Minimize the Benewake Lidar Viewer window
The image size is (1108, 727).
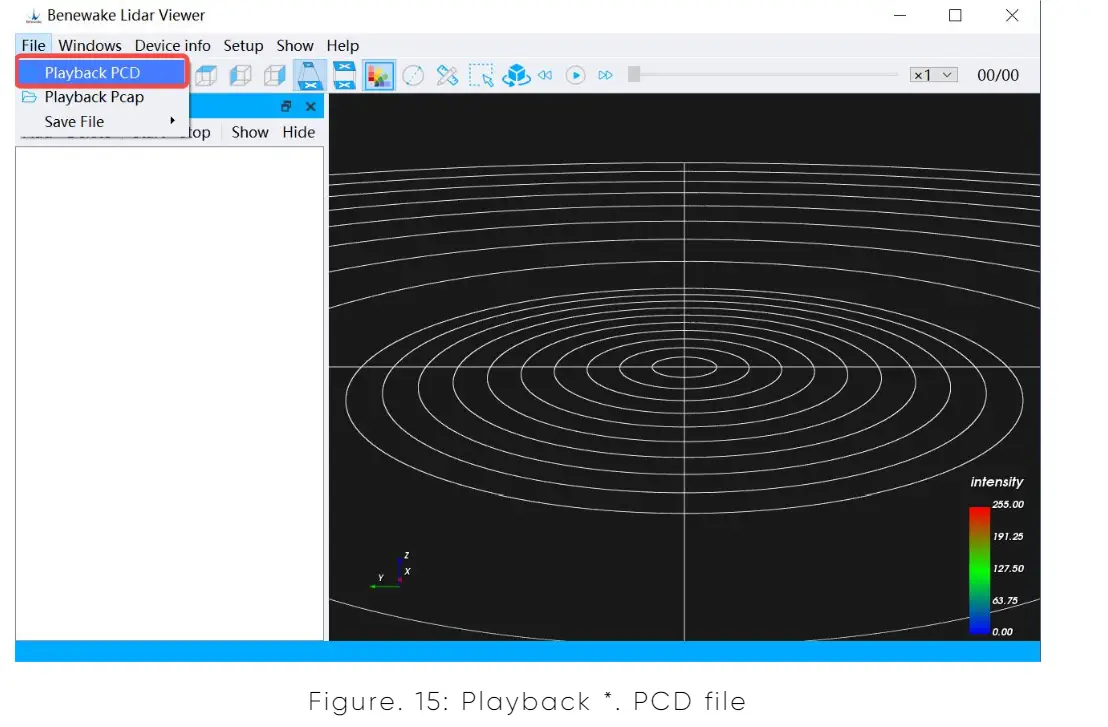pyautogui.click(x=900, y=16)
